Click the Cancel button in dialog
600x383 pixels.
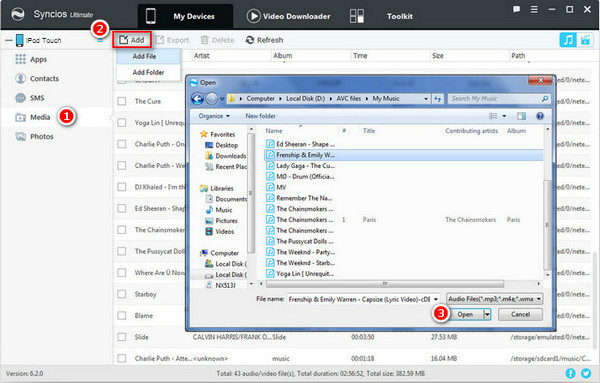pos(520,315)
